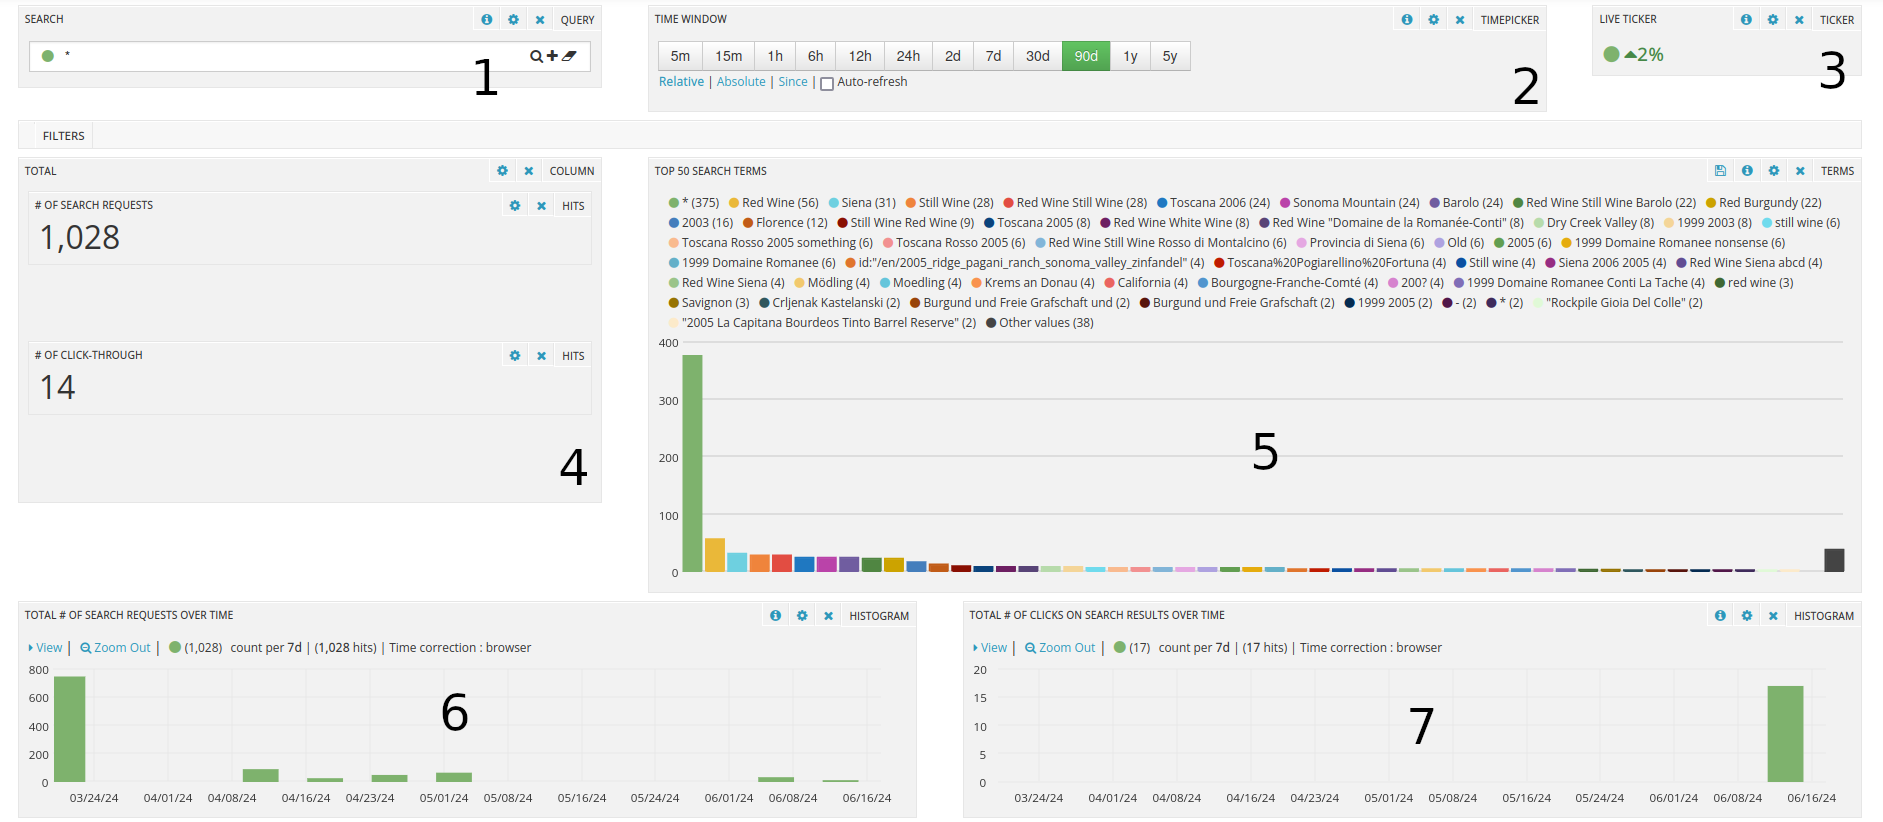1883x822 pixels.
Task: Click the magnifier icon in the query box
Action: tap(536, 56)
